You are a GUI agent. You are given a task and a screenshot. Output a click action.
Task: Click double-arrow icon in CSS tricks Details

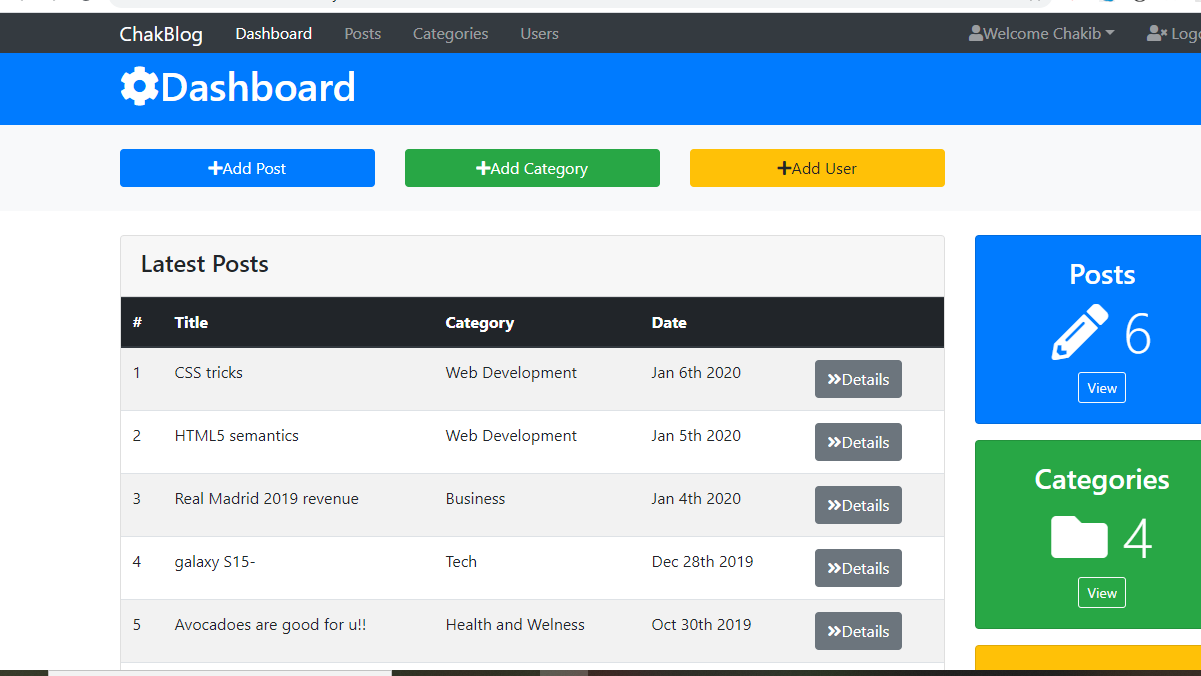[834, 380]
